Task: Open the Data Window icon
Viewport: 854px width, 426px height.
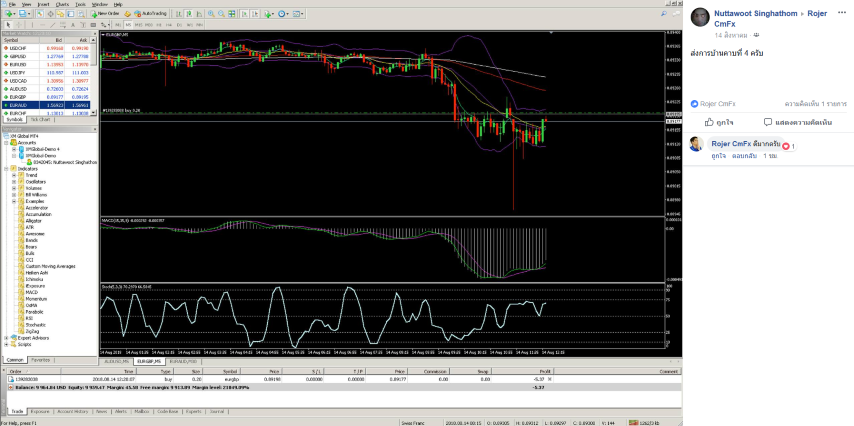Action: 50,14
